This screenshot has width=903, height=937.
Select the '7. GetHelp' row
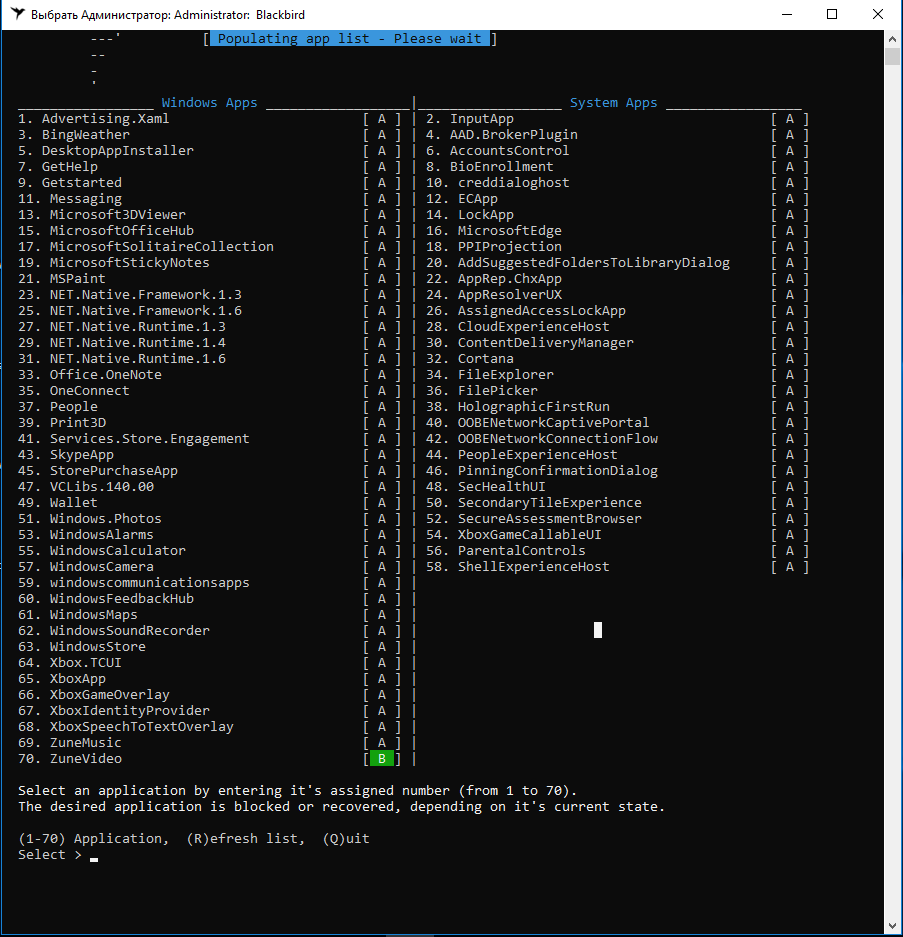tap(209, 167)
